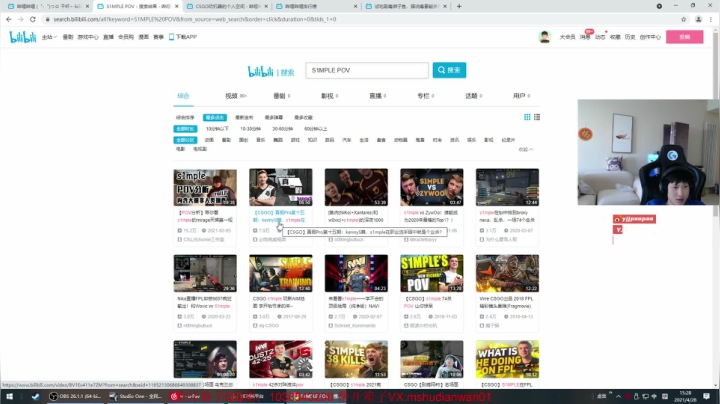The width and height of the screenshot is (720, 404).
Task: Open Windows Start menu
Action: 9,396
